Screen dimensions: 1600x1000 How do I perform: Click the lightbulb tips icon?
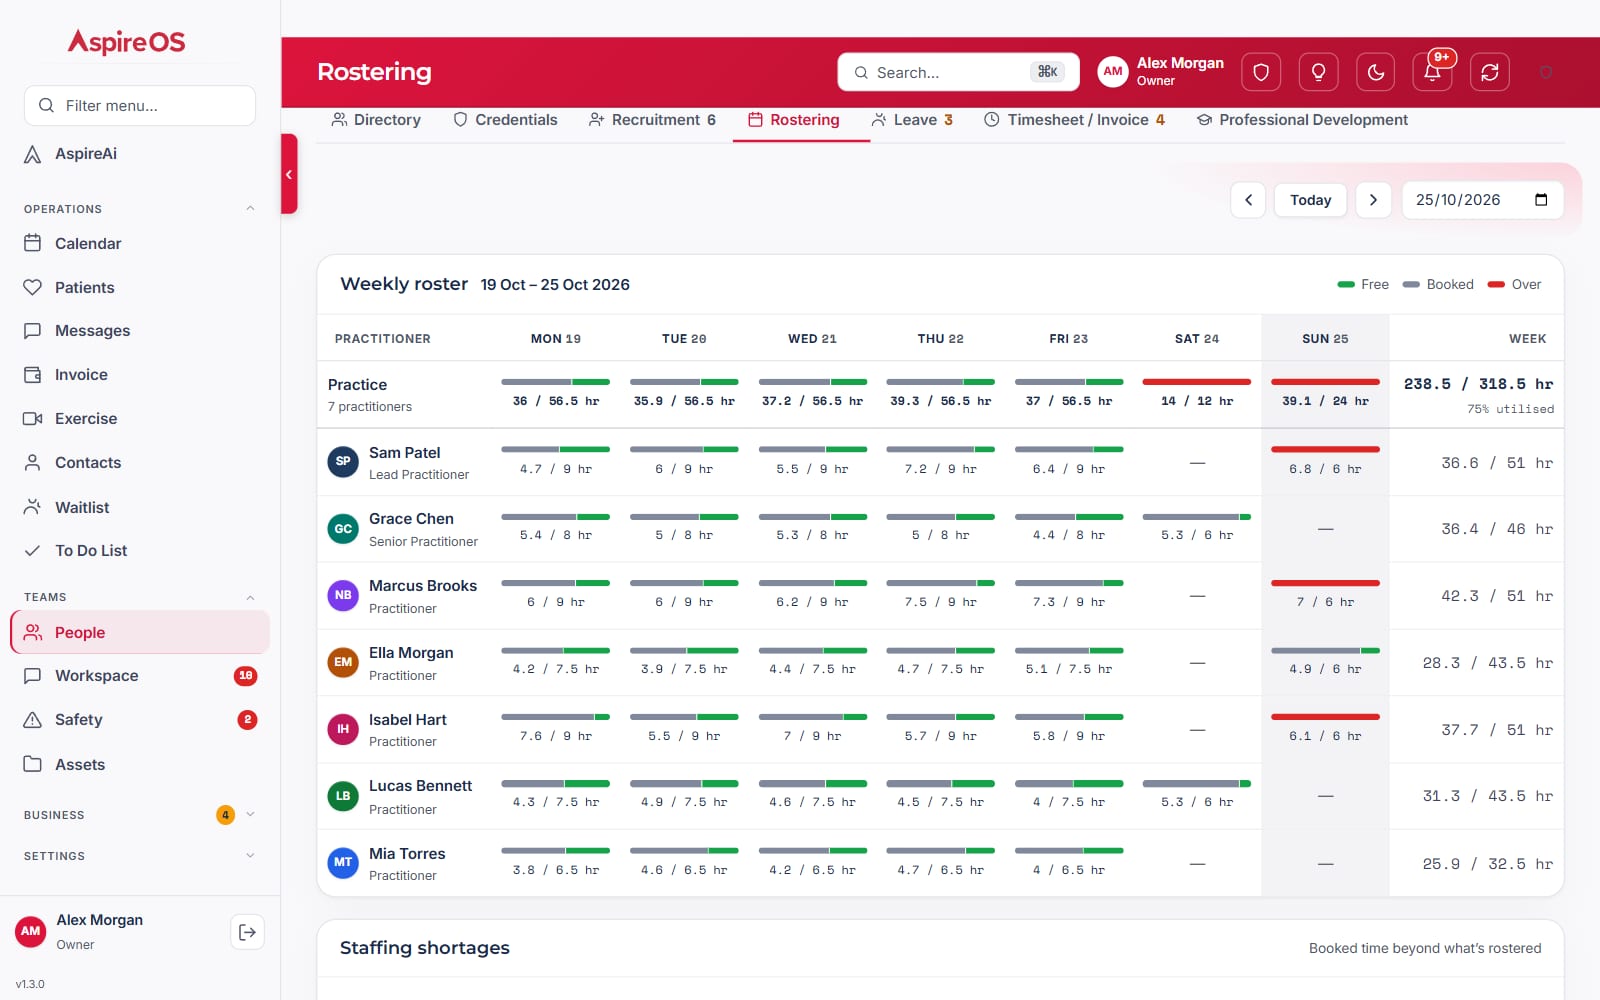(1318, 72)
